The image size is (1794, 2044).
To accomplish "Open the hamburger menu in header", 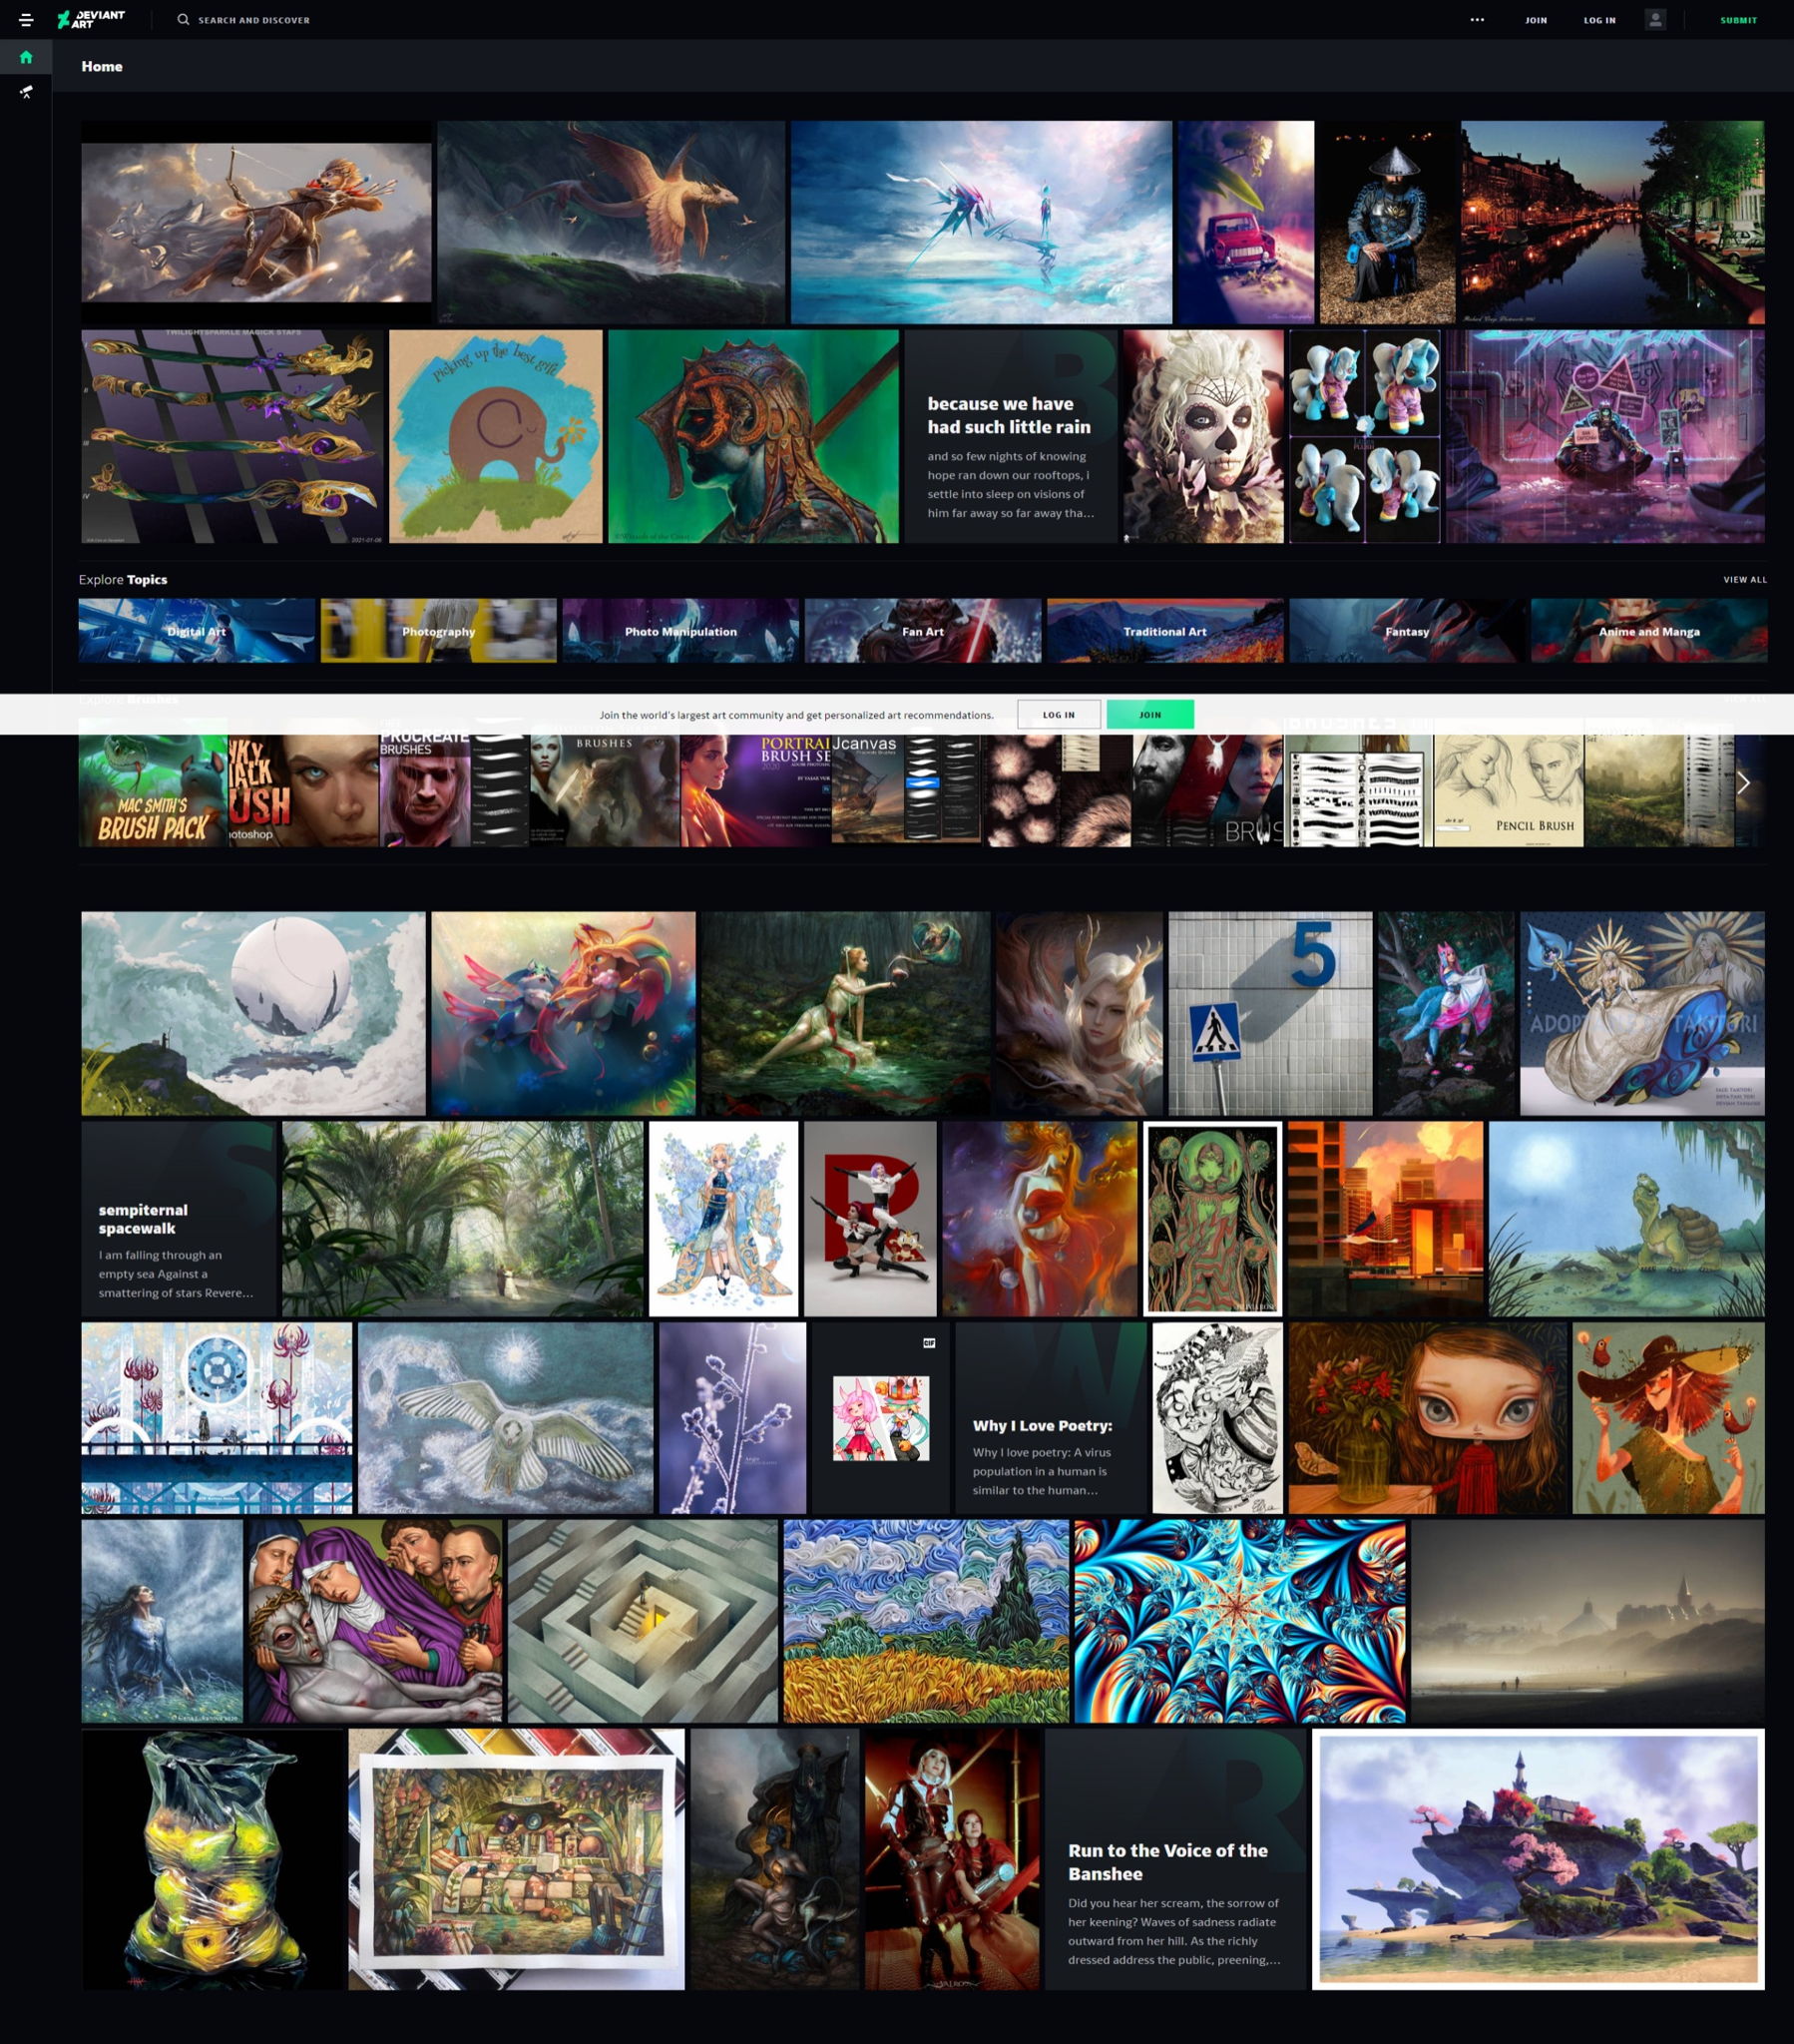I will tap(26, 20).
